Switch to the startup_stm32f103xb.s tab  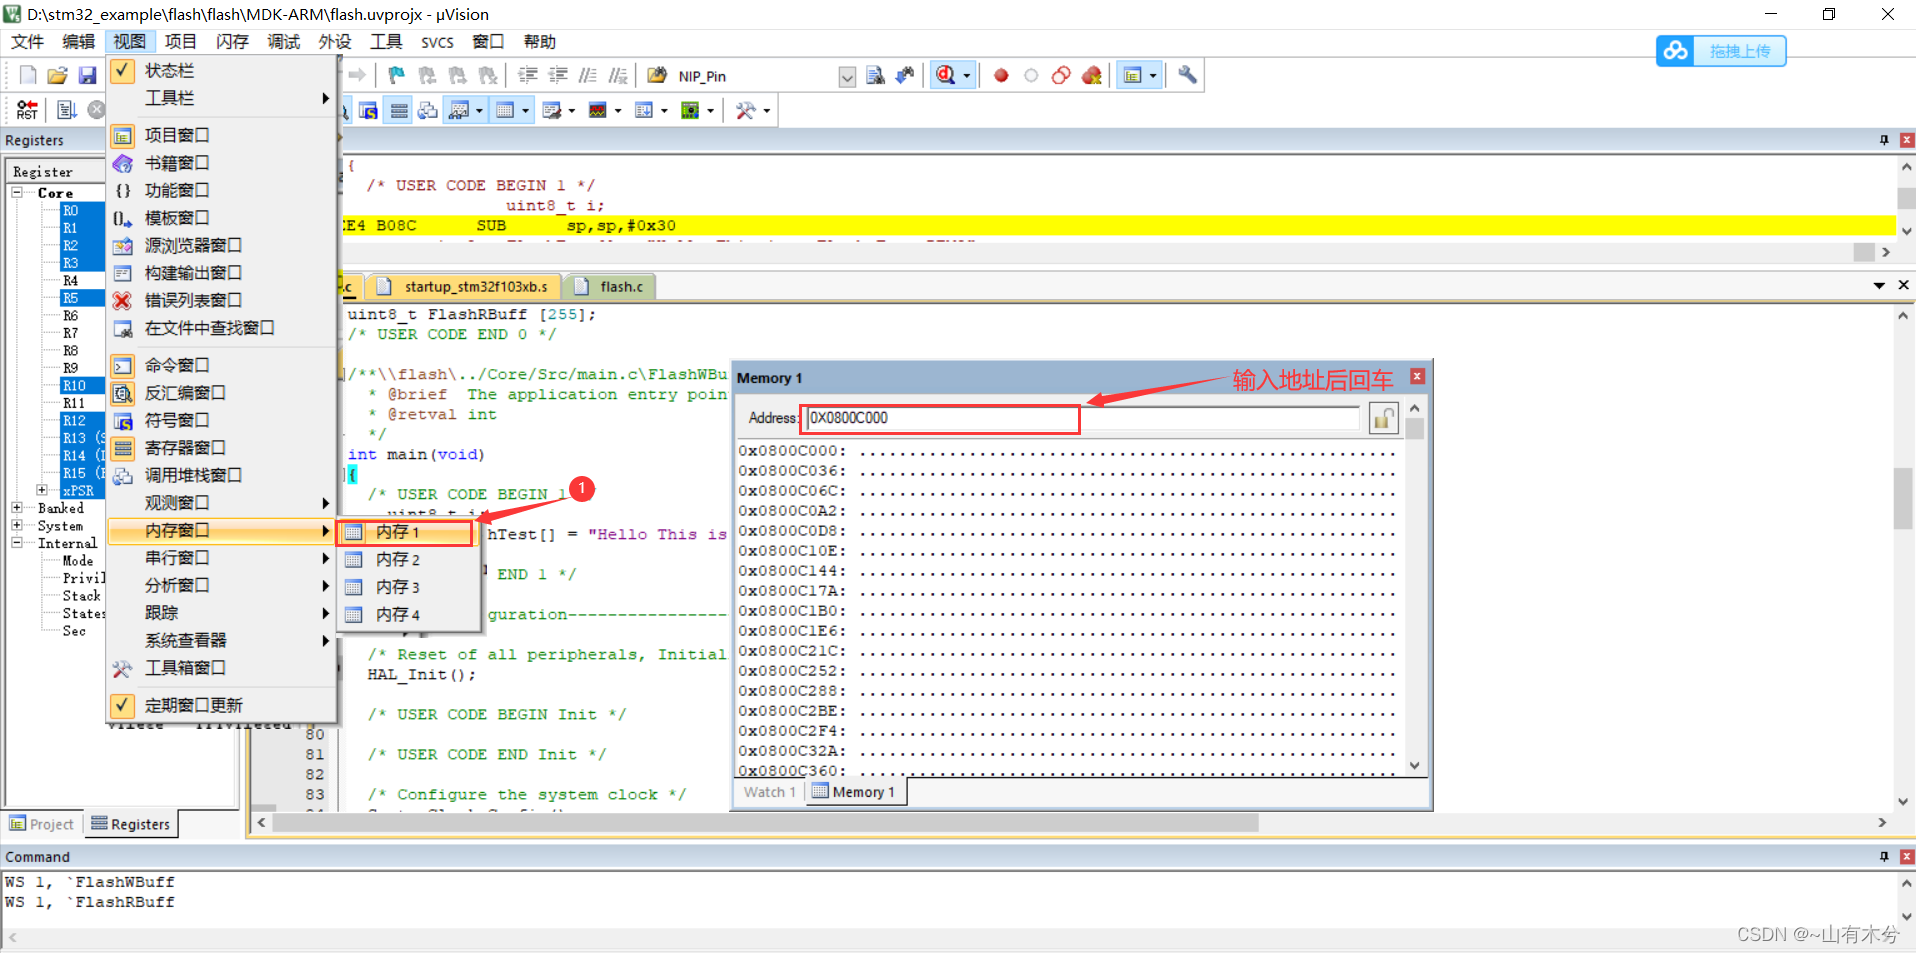(x=465, y=287)
